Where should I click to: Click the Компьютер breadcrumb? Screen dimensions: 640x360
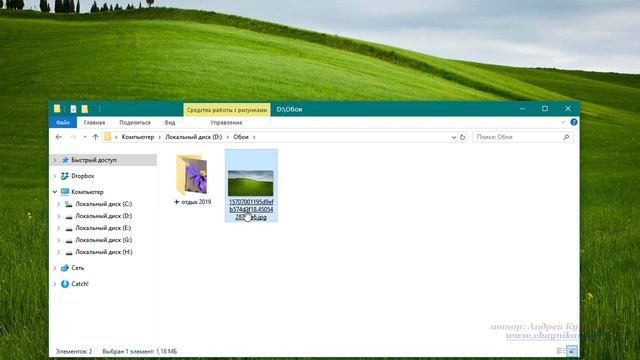(138, 137)
